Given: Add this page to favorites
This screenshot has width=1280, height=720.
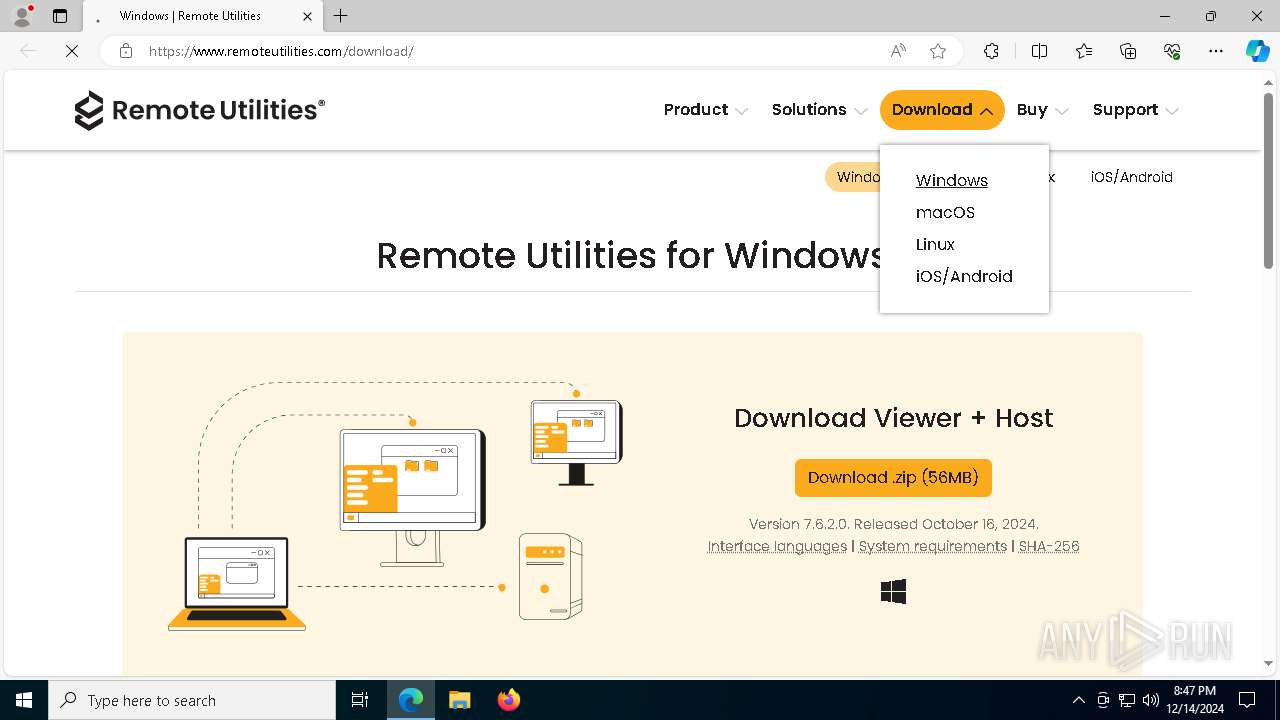Looking at the screenshot, I should pyautogui.click(x=938, y=51).
